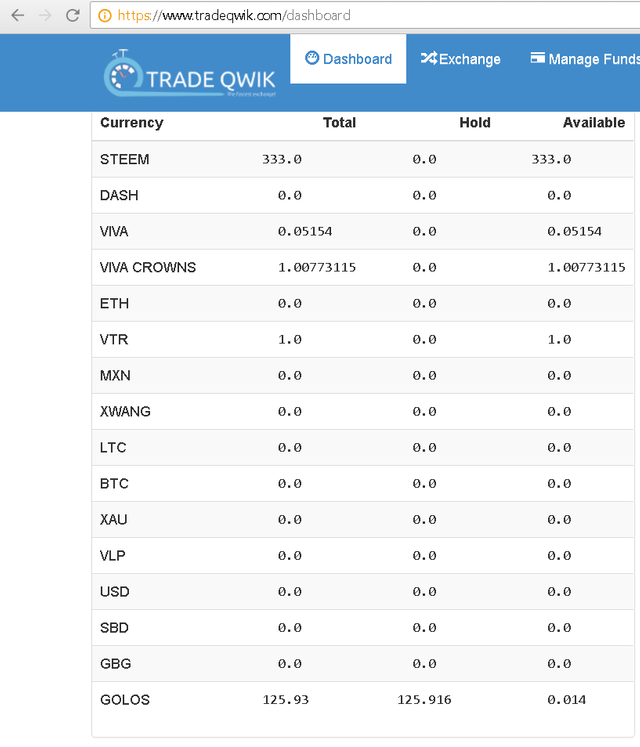Image resolution: width=640 pixels, height=747 pixels.
Task: Select the LTC currency label
Action: click(113, 448)
